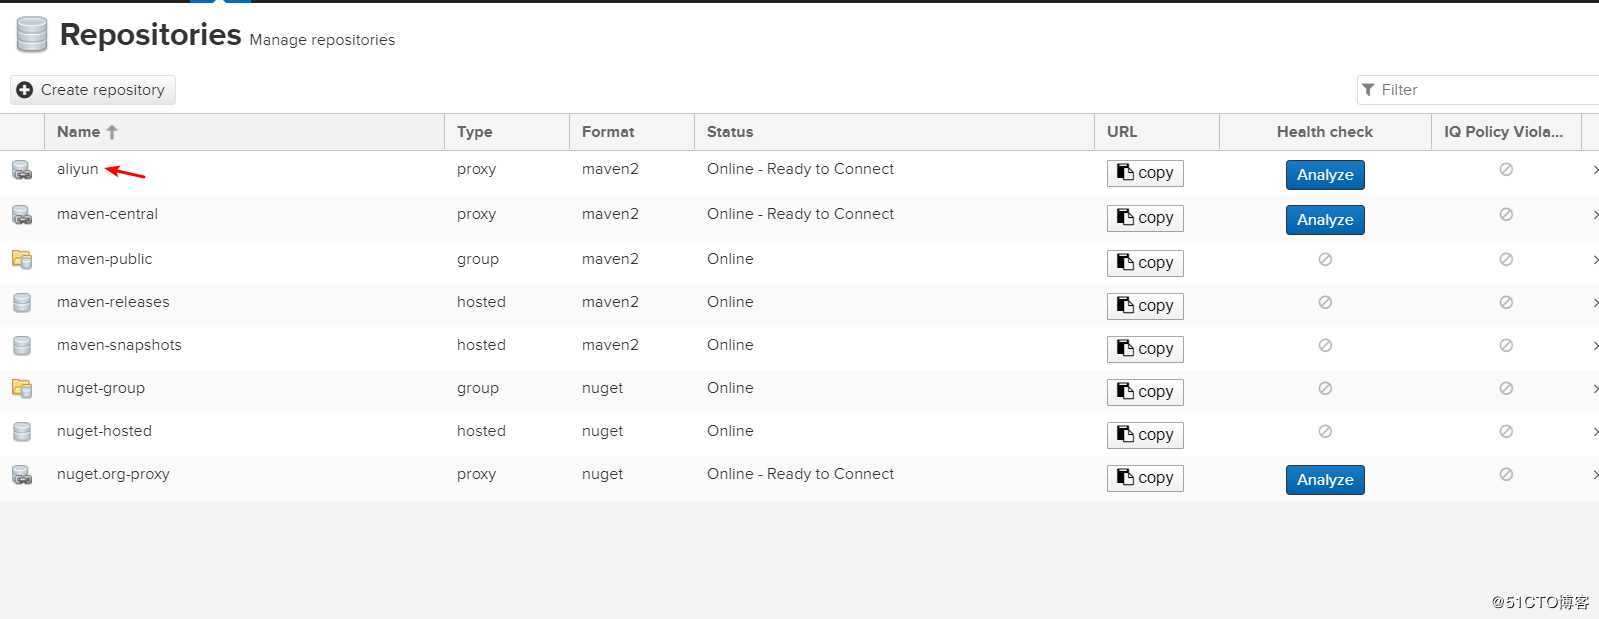Viewport: 1599px width, 619px height.
Task: Focus the Filter input field
Action: coord(1478,90)
